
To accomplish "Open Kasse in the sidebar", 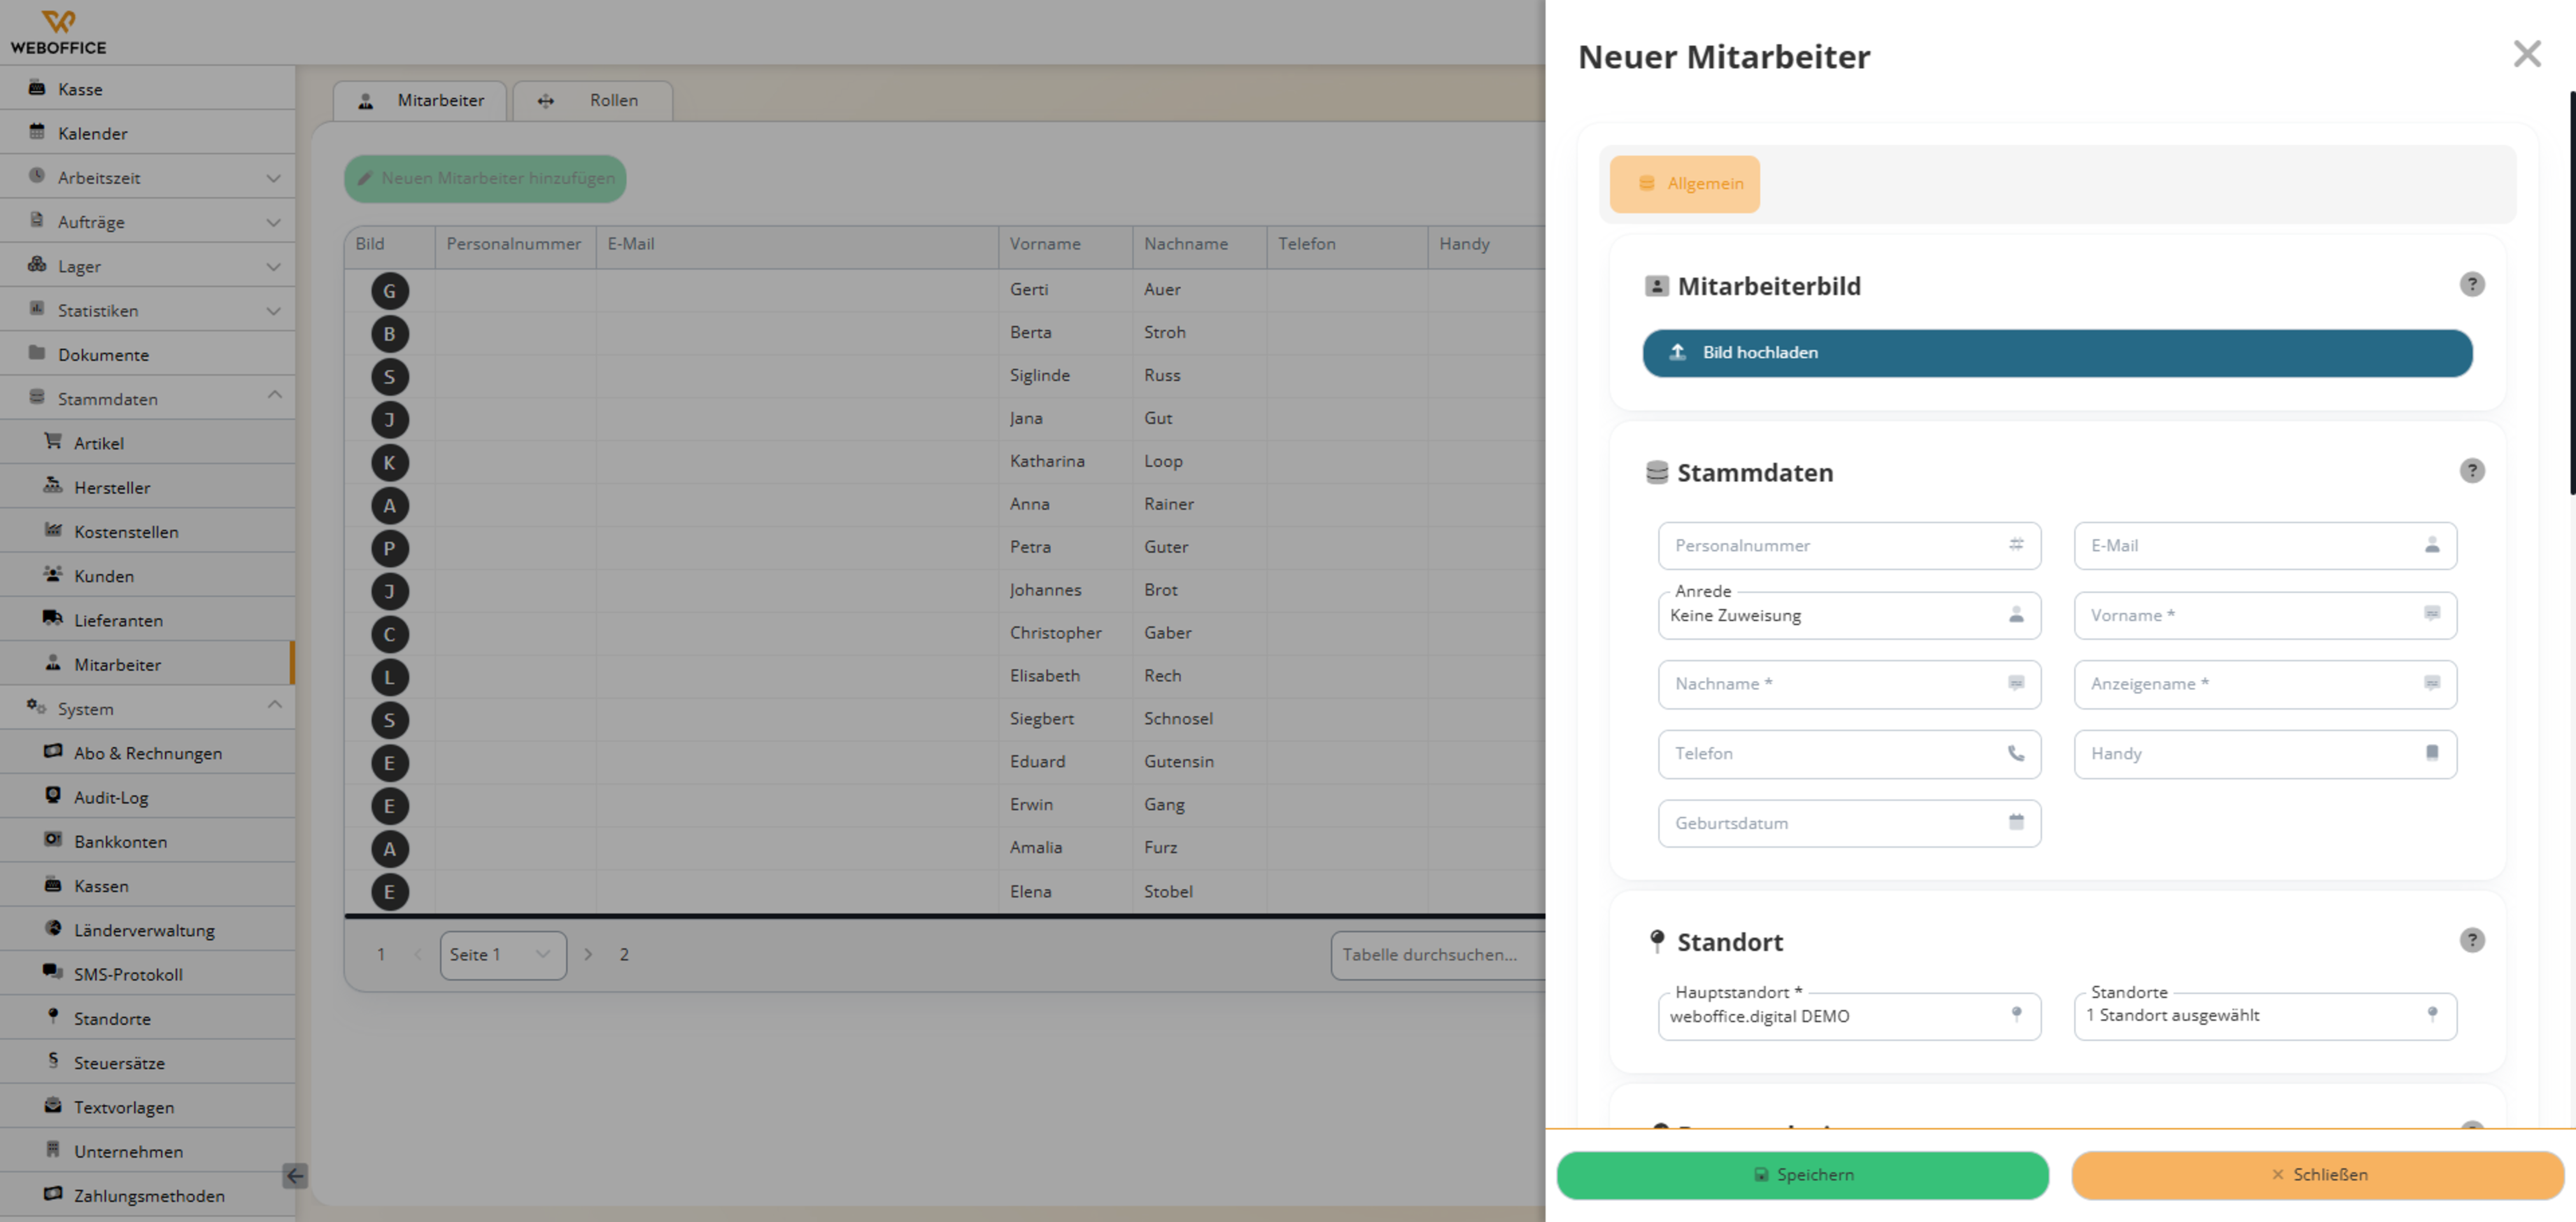I will [x=147, y=89].
